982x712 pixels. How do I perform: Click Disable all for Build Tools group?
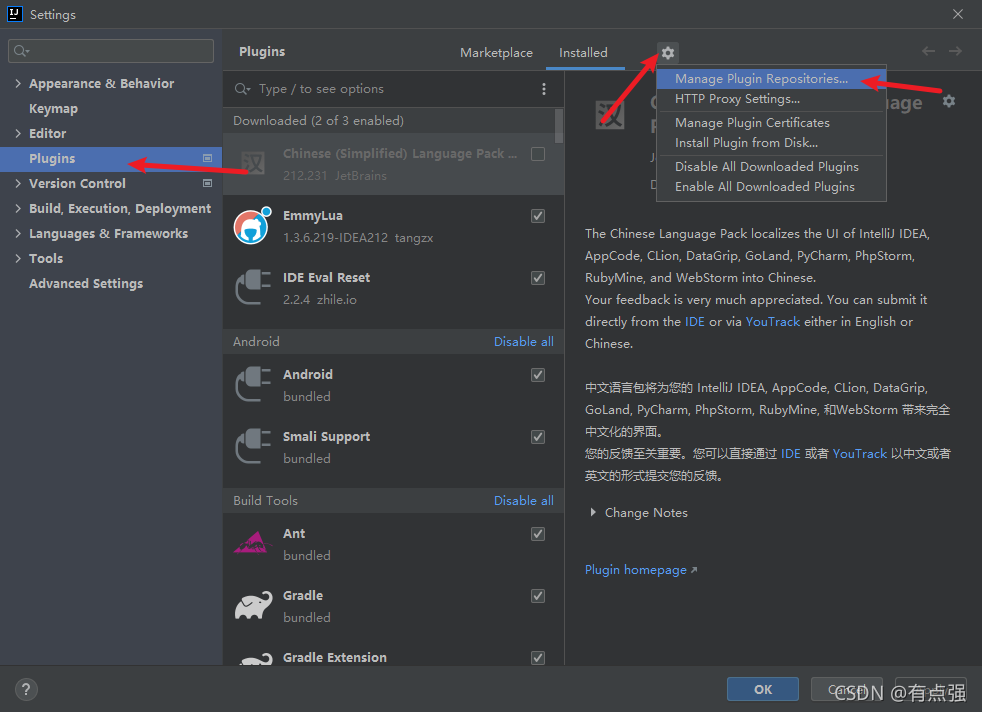[524, 501]
